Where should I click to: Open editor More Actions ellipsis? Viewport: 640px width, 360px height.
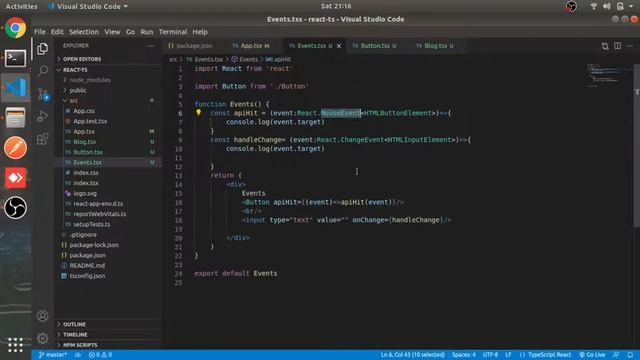click(x=630, y=46)
